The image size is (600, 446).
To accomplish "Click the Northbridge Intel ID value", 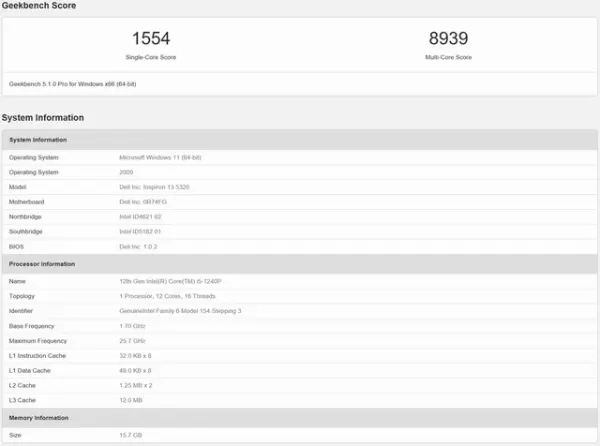I will coord(141,216).
